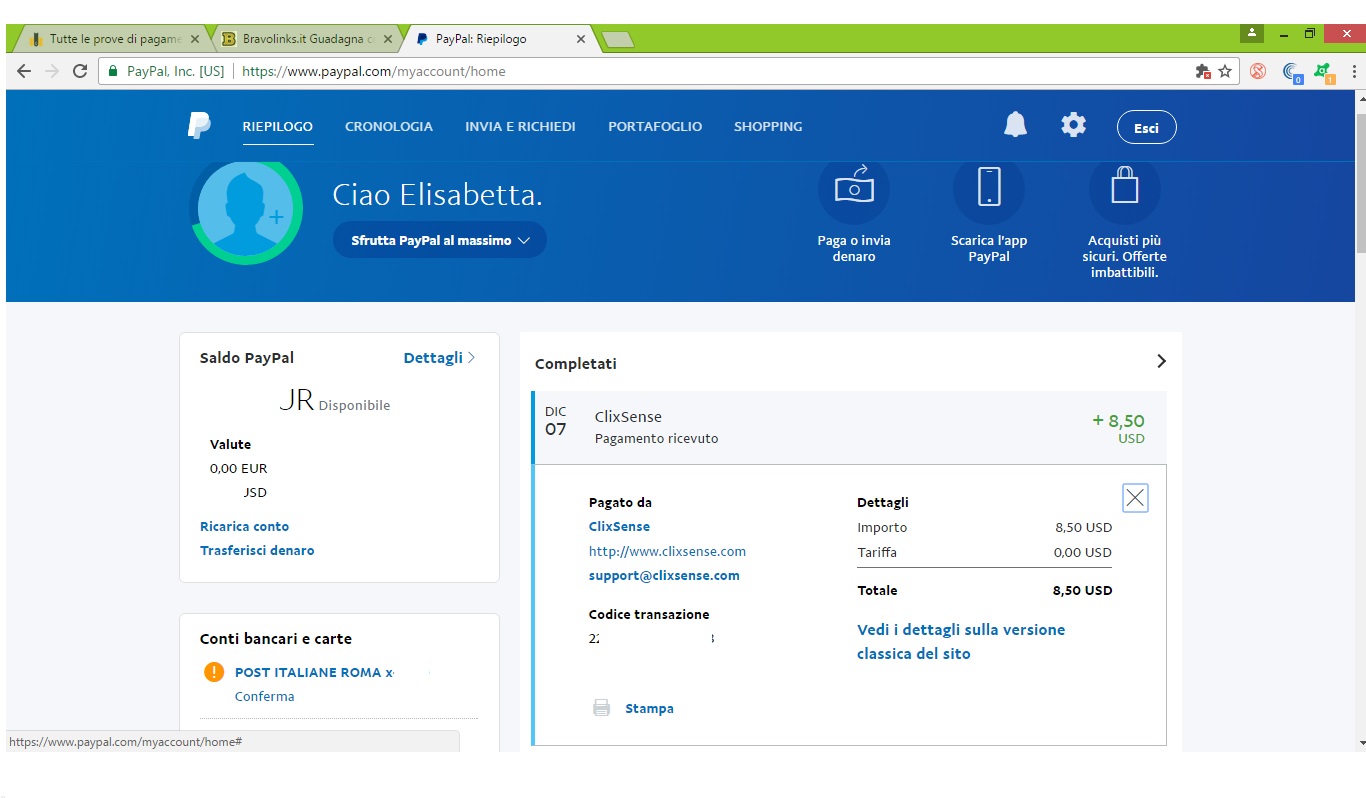Viewport: 1366px width, 798px height.
Task: Click the Paga o invia denaro icon
Action: (854, 188)
